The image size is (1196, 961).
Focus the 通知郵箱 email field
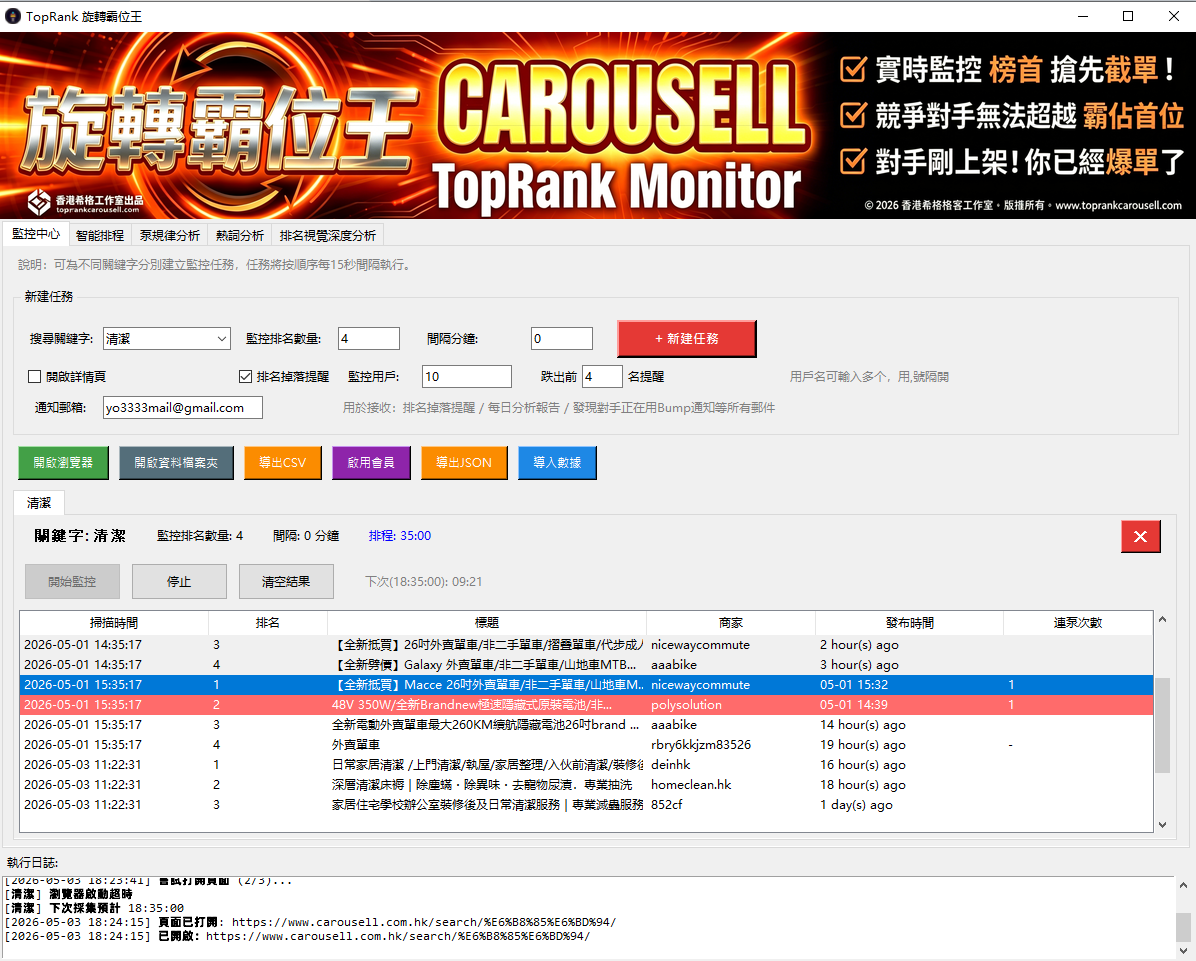pyautogui.click(x=183, y=408)
